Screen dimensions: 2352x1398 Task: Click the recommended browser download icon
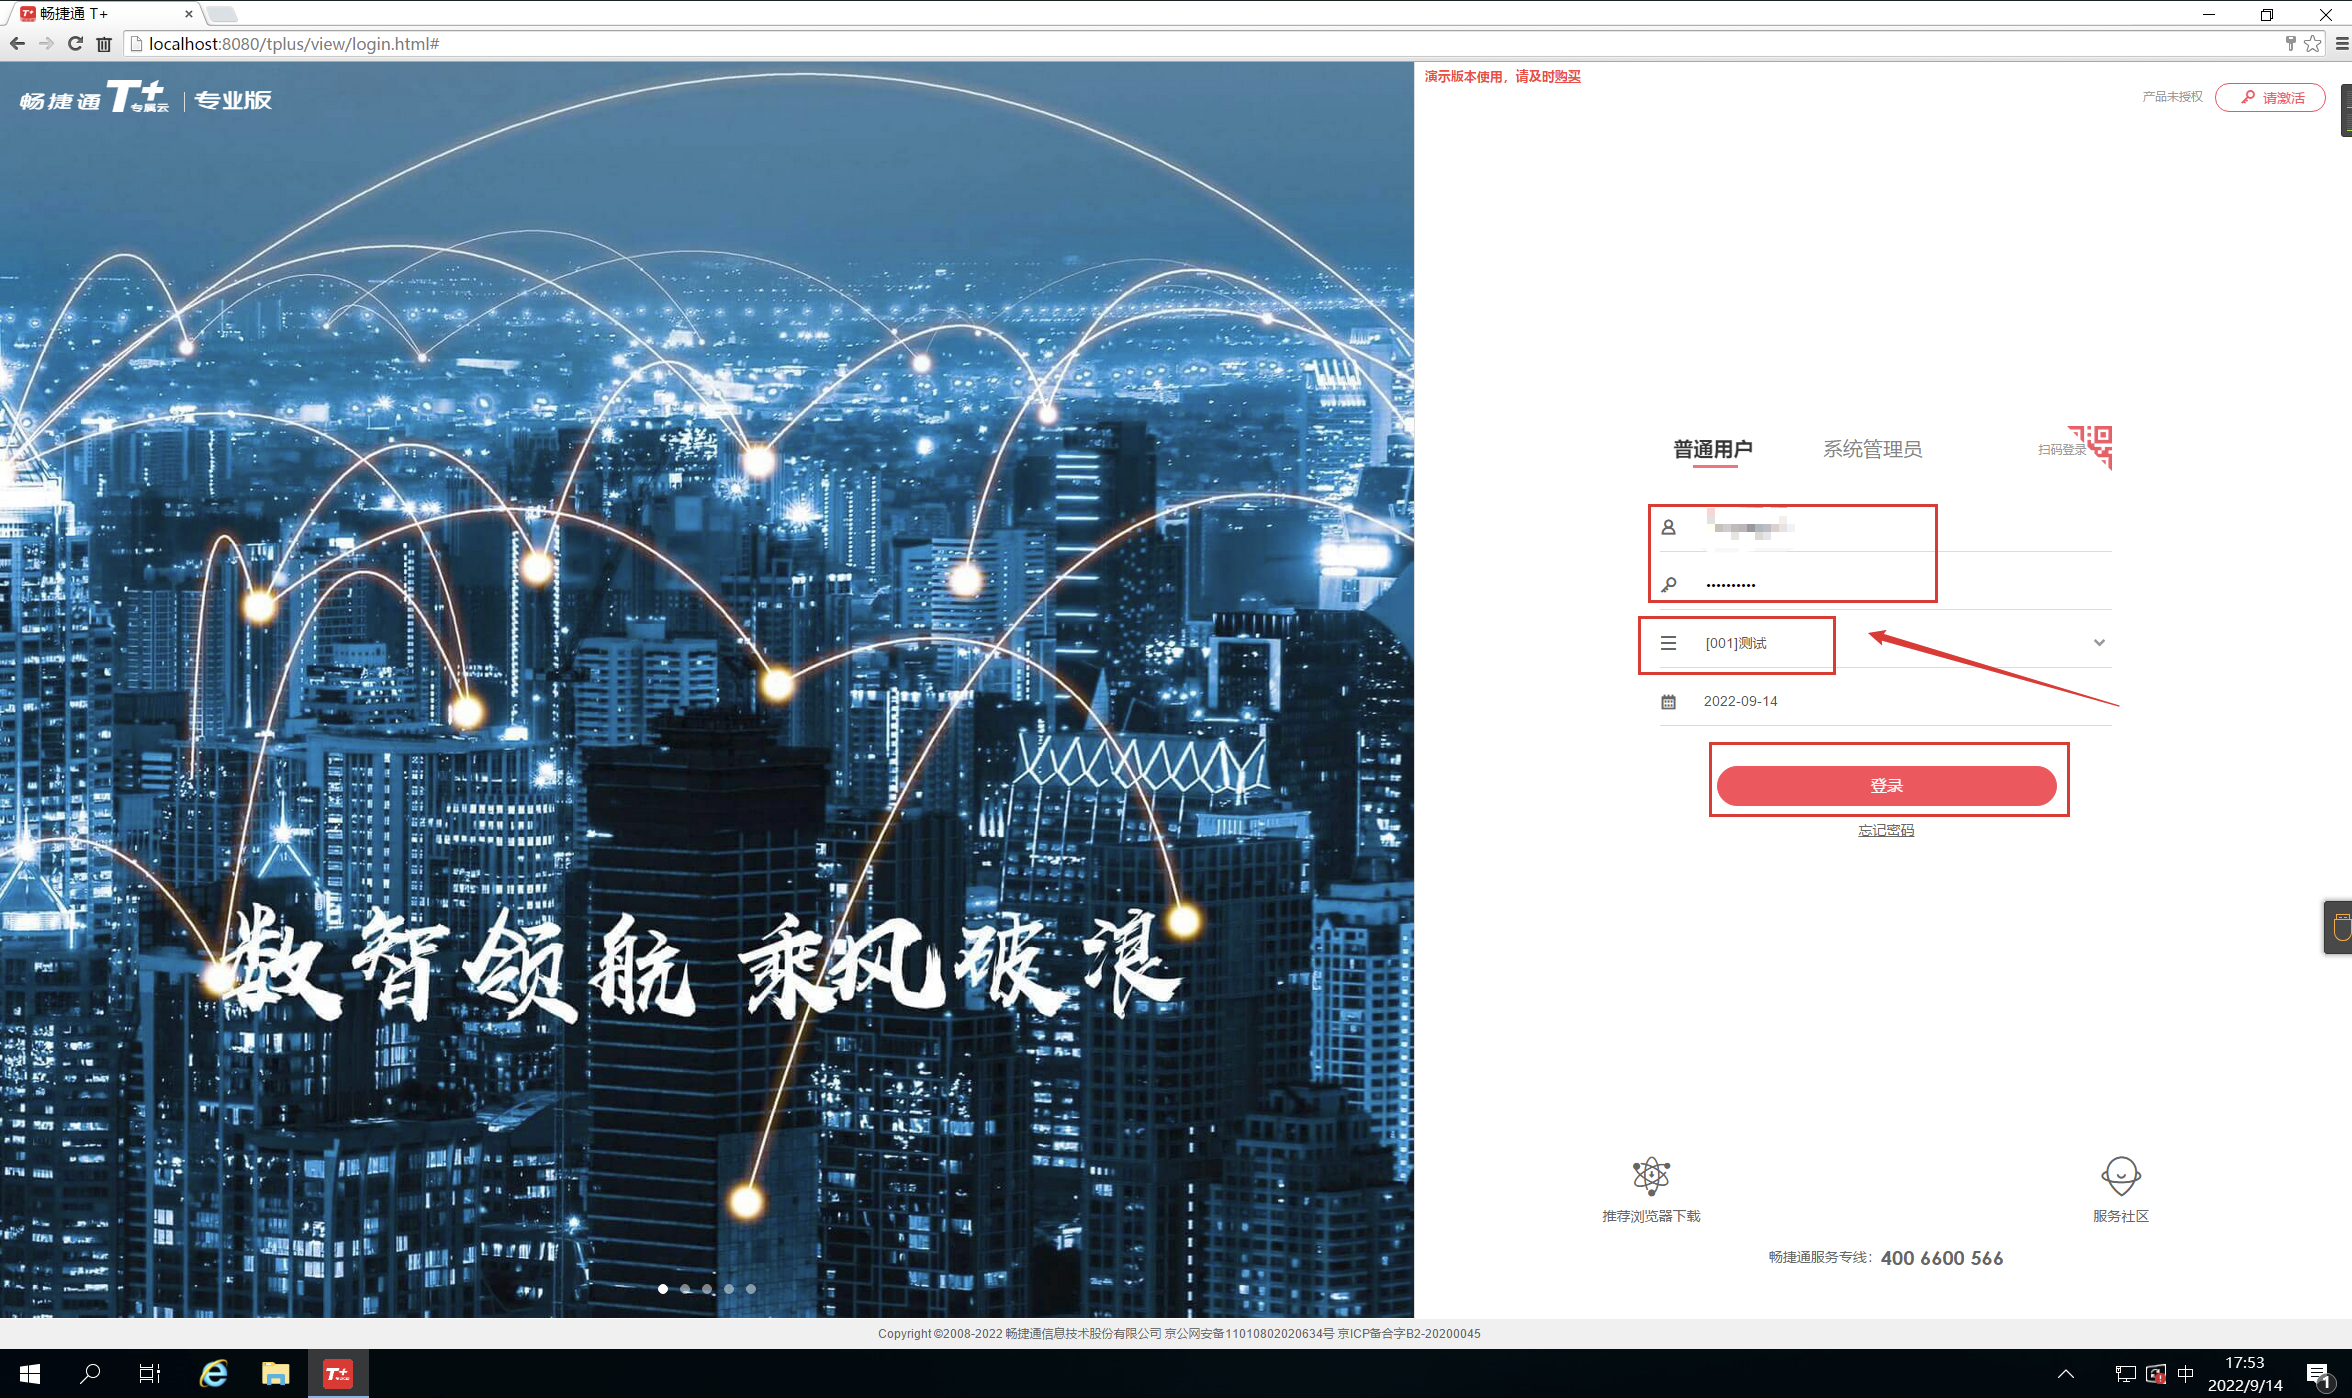tap(1651, 1176)
